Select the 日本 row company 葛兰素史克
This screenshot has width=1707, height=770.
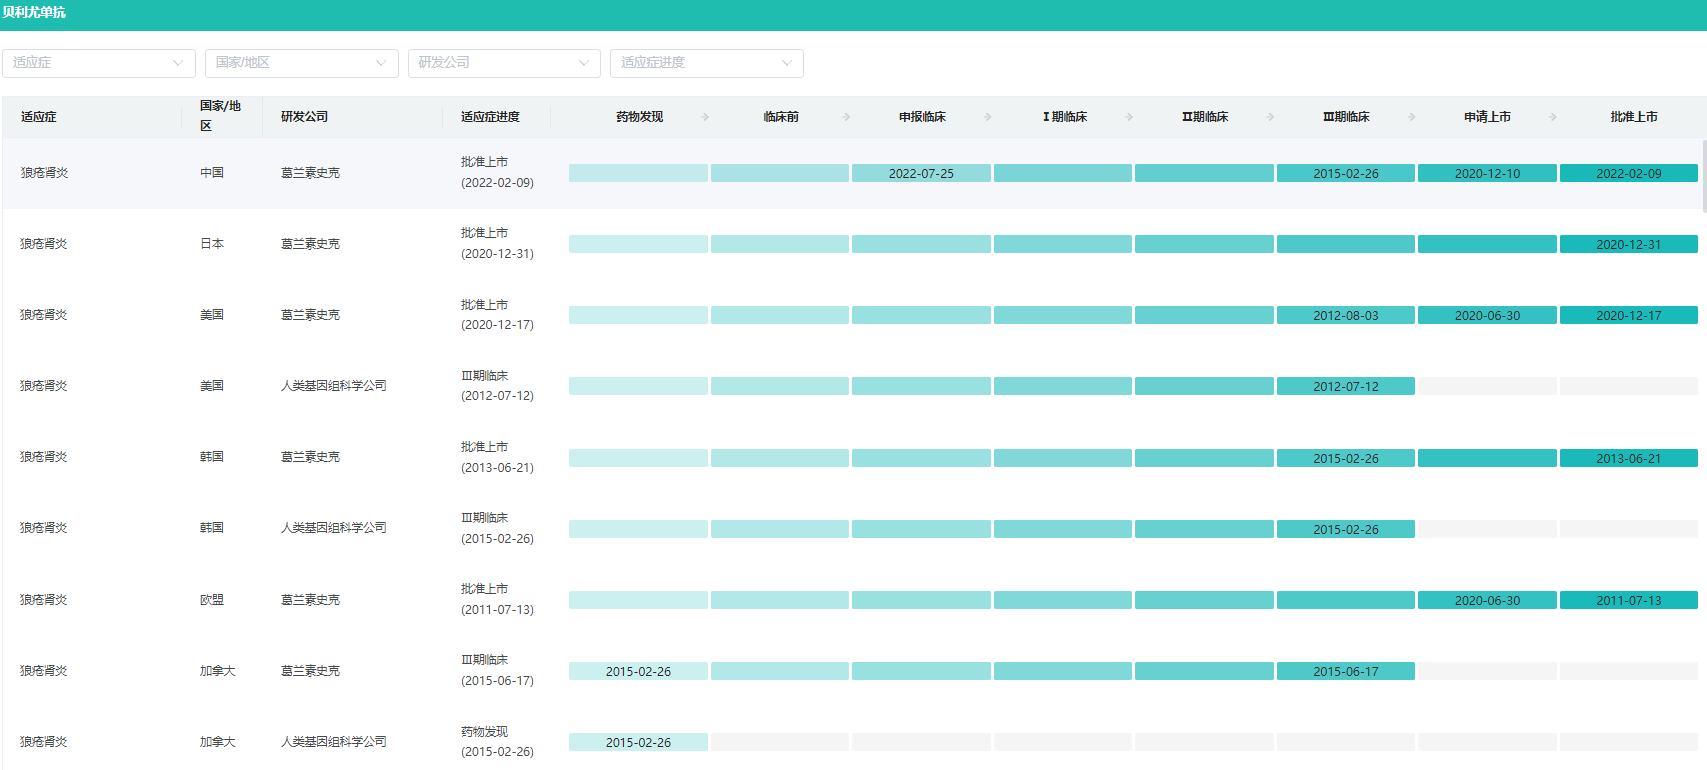(310, 244)
